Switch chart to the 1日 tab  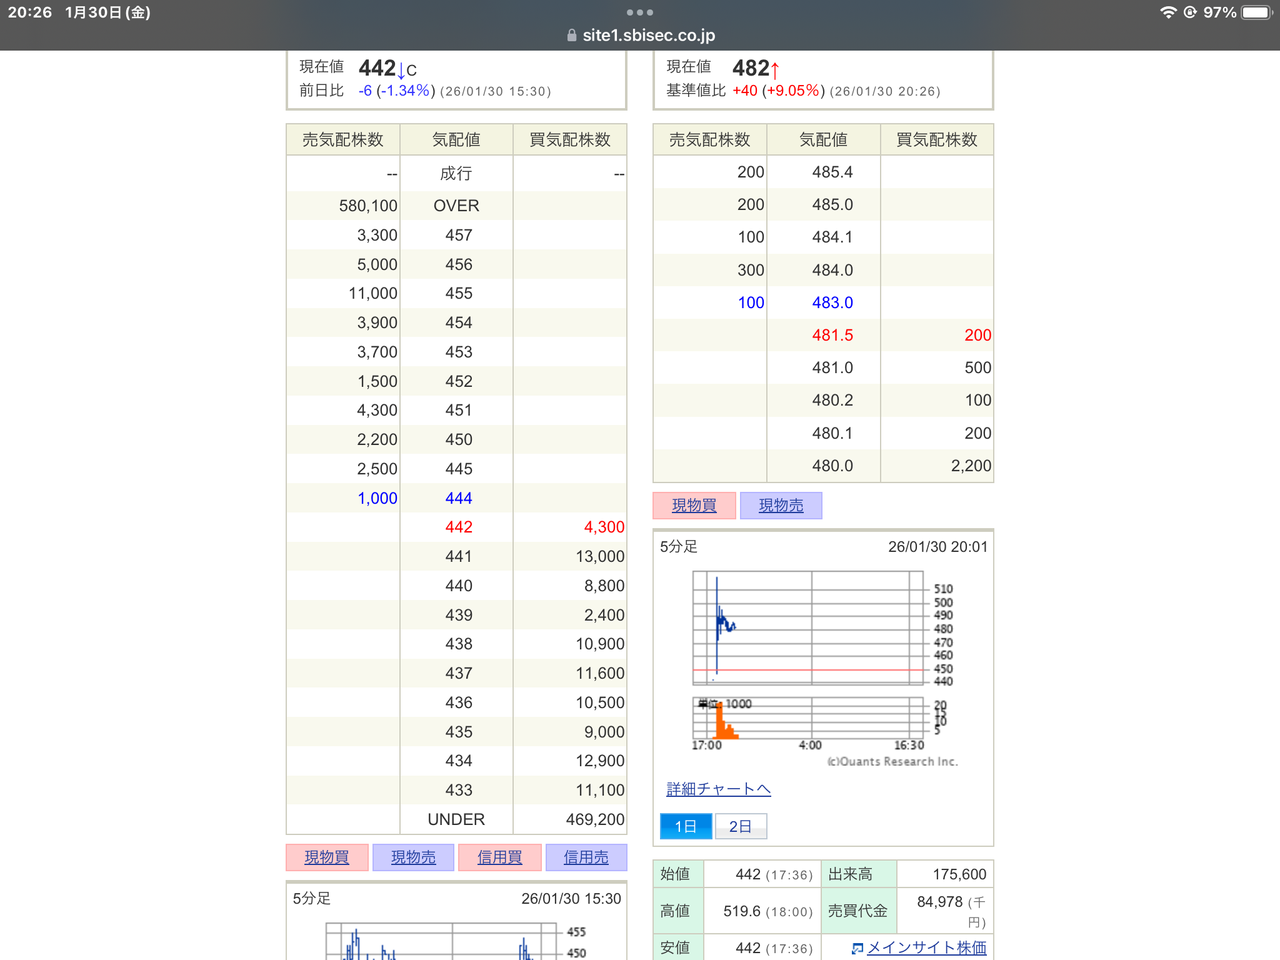[x=686, y=826]
